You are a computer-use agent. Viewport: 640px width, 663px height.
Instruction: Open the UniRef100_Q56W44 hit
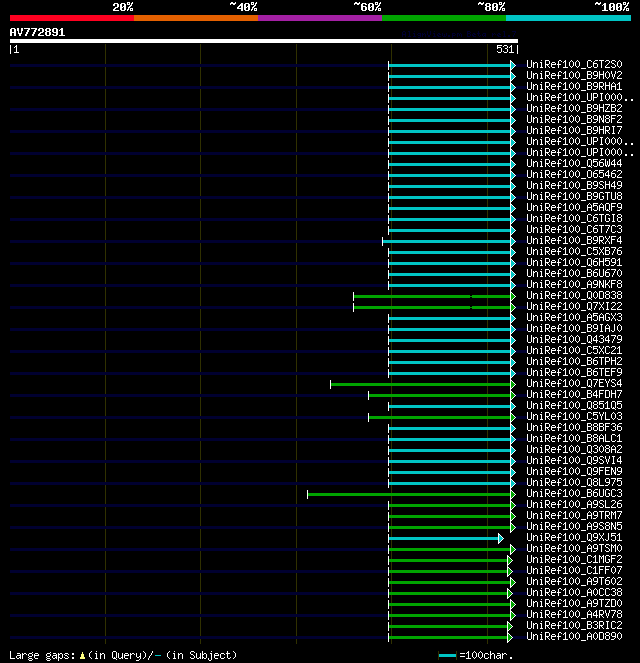[574, 163]
